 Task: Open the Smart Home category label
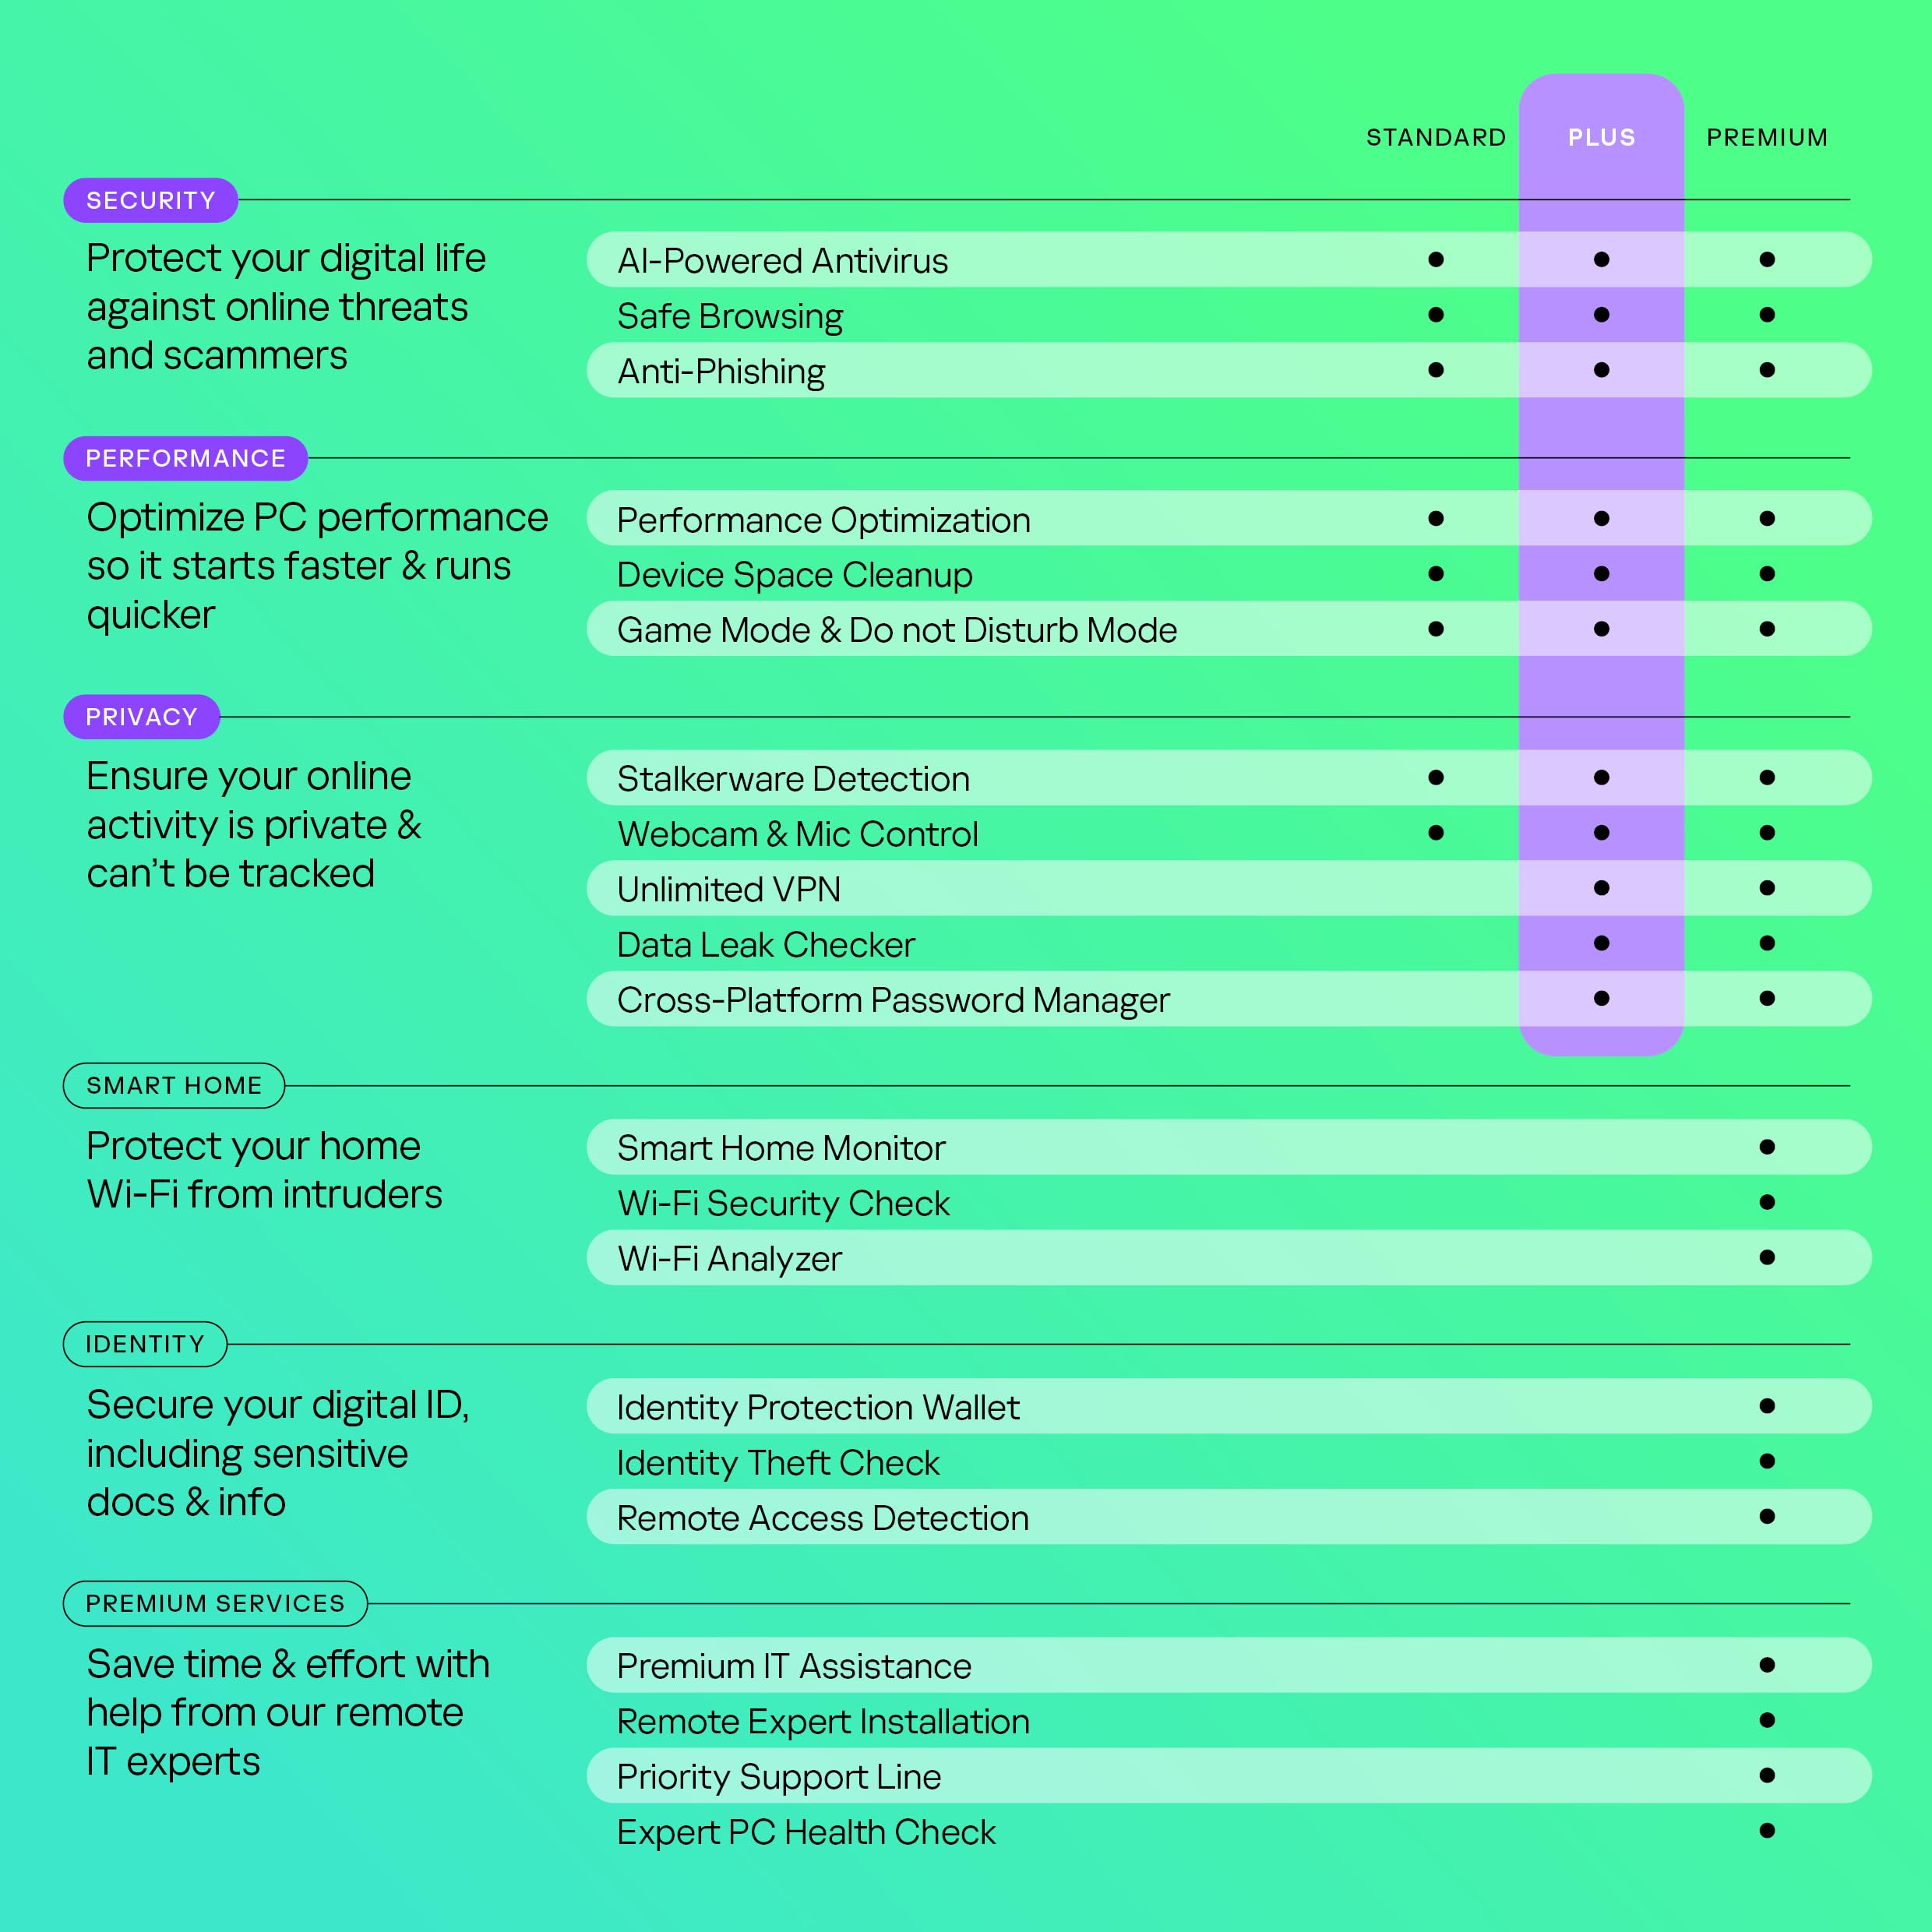click(x=174, y=1085)
